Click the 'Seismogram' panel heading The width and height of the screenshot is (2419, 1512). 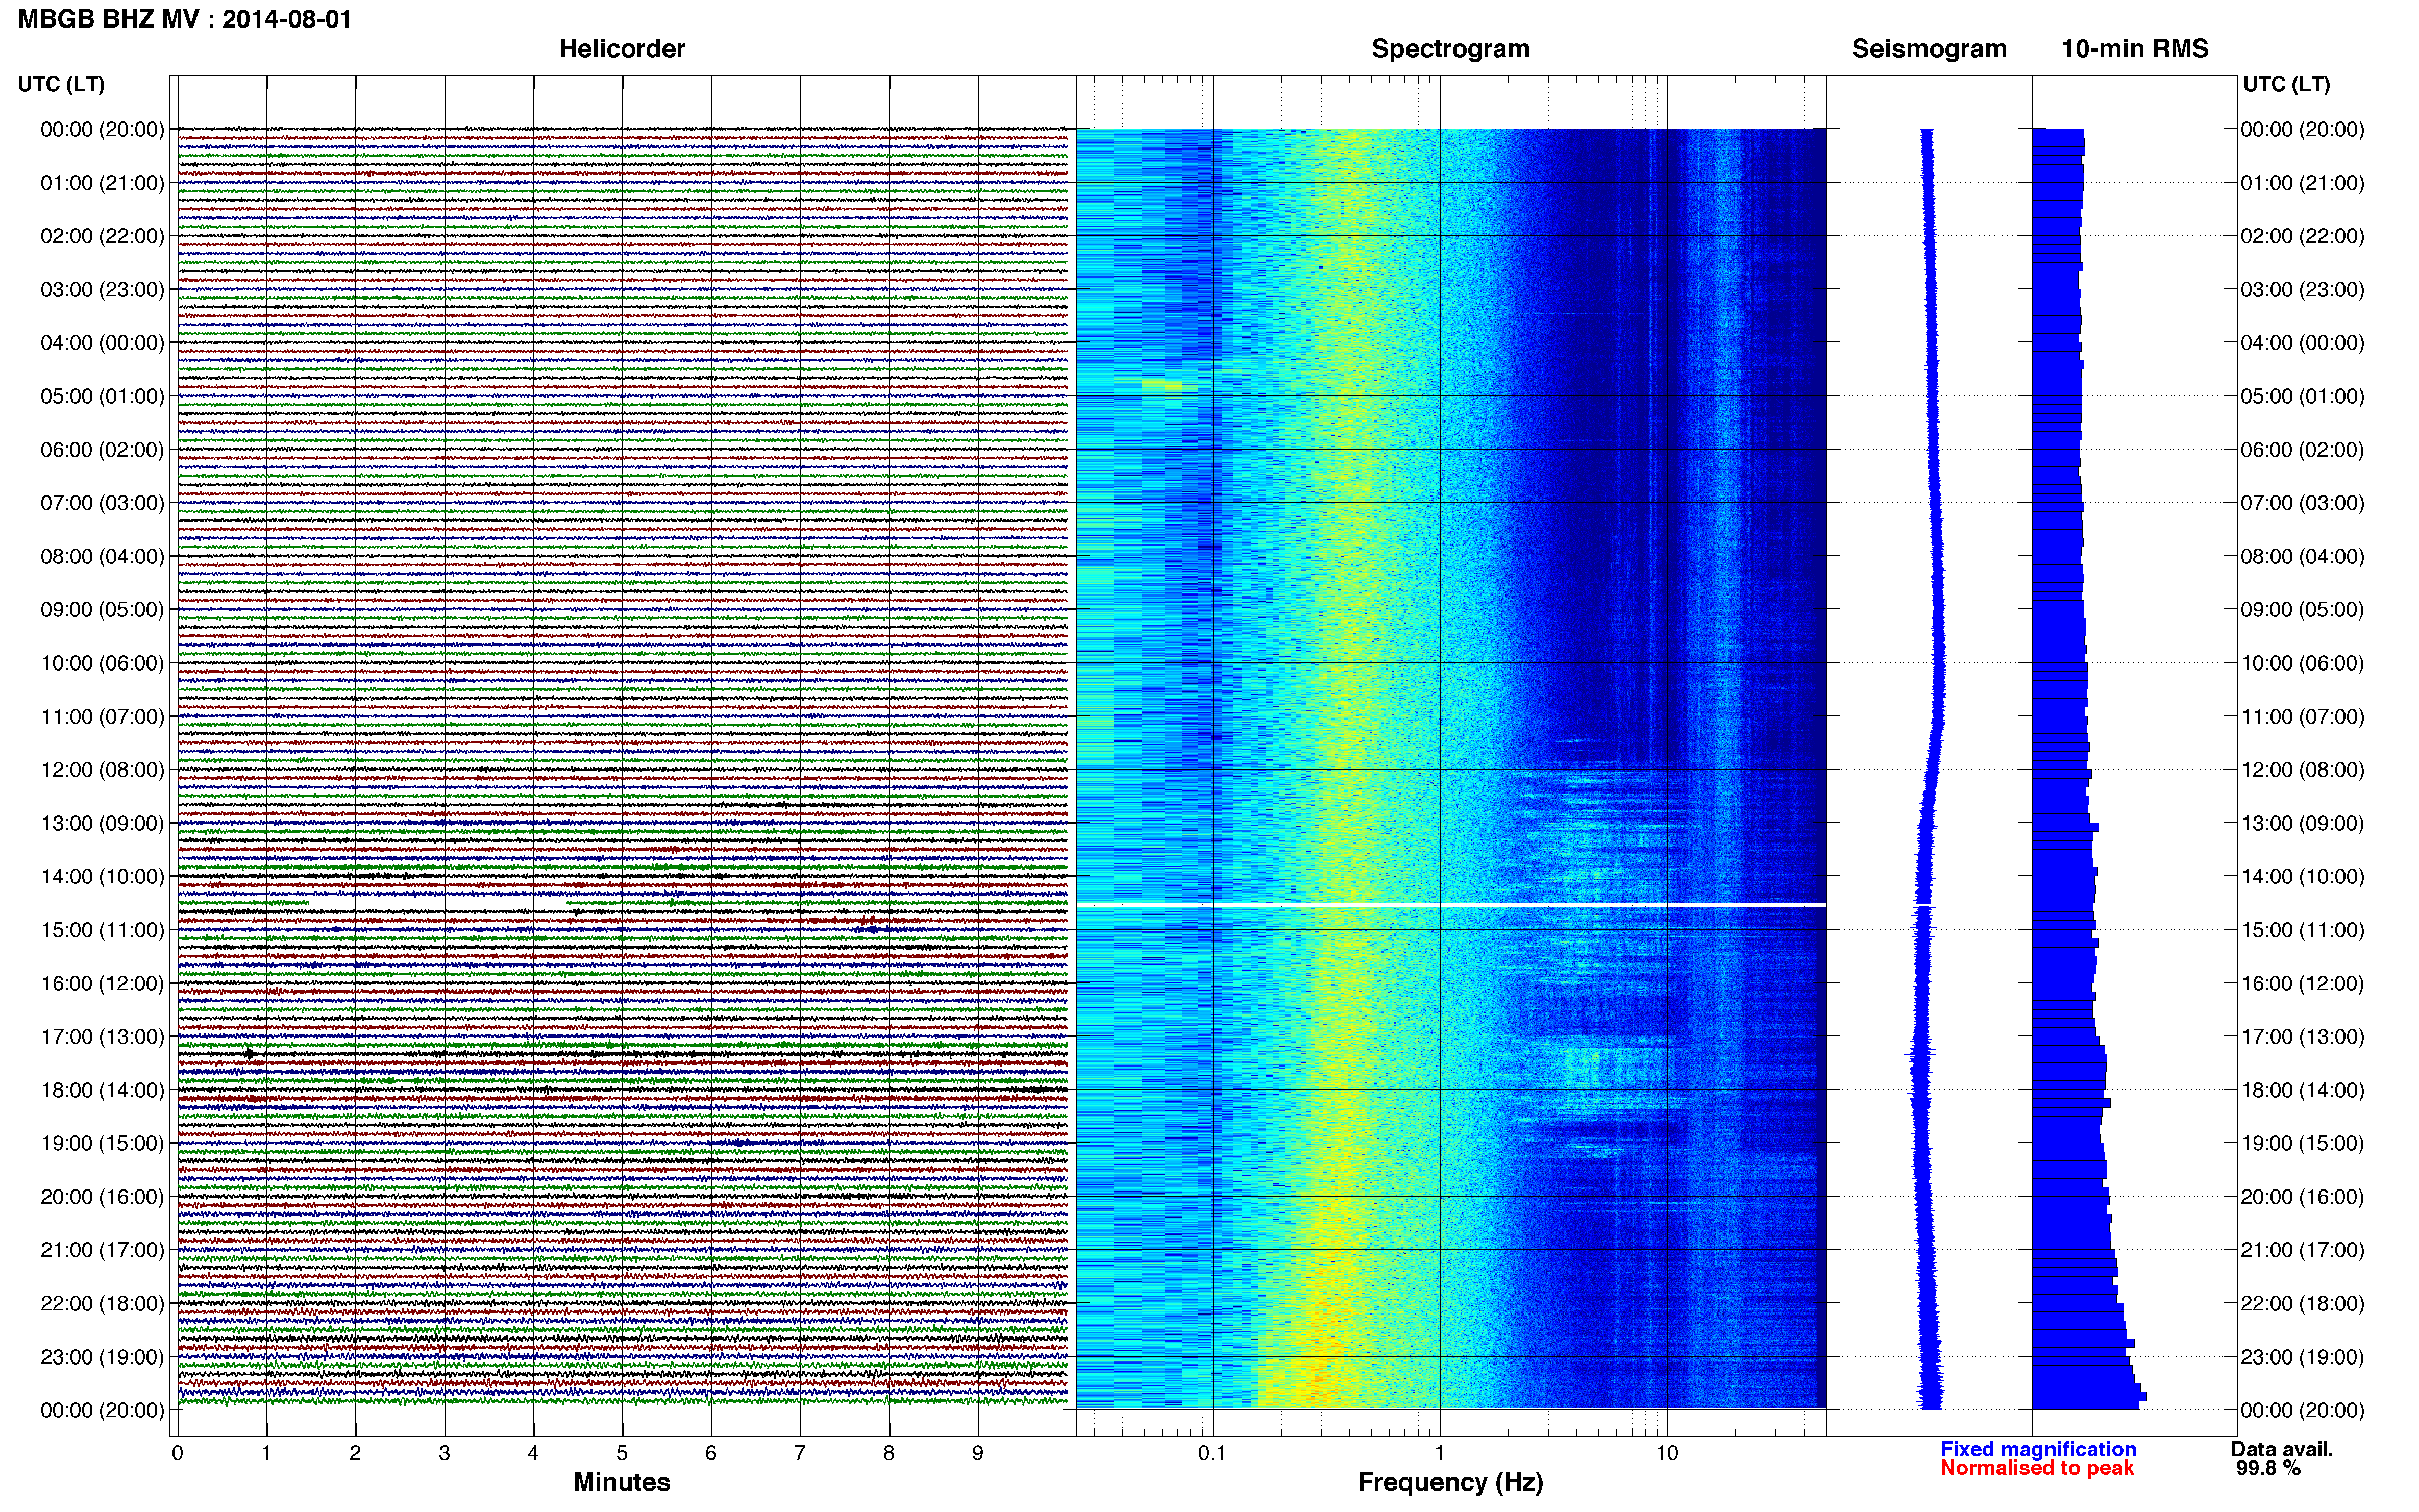tap(1929, 48)
